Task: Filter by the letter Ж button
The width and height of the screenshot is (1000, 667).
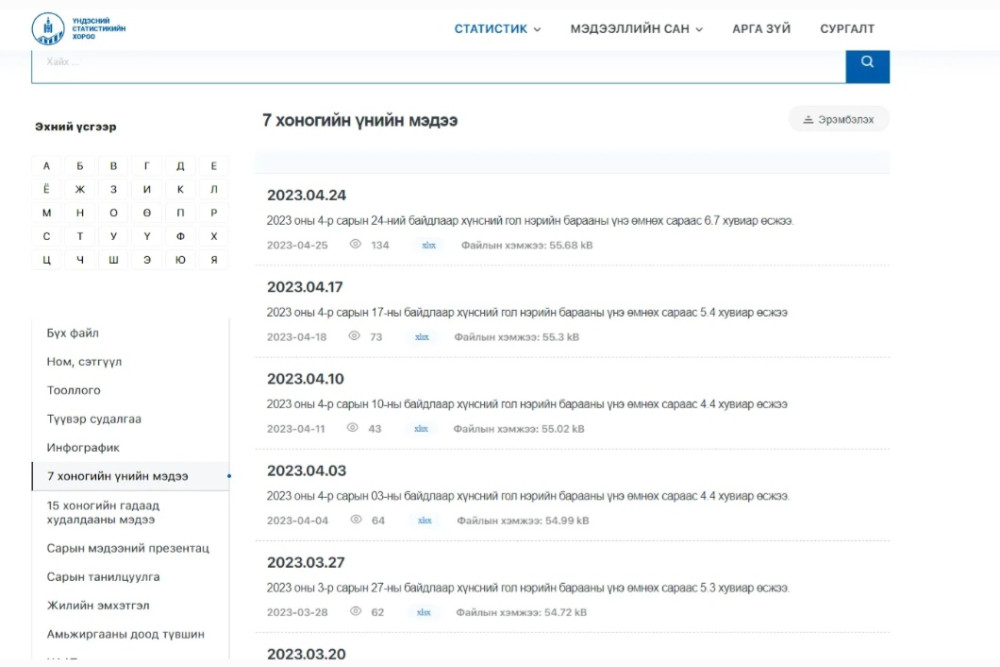Action: tap(80, 189)
